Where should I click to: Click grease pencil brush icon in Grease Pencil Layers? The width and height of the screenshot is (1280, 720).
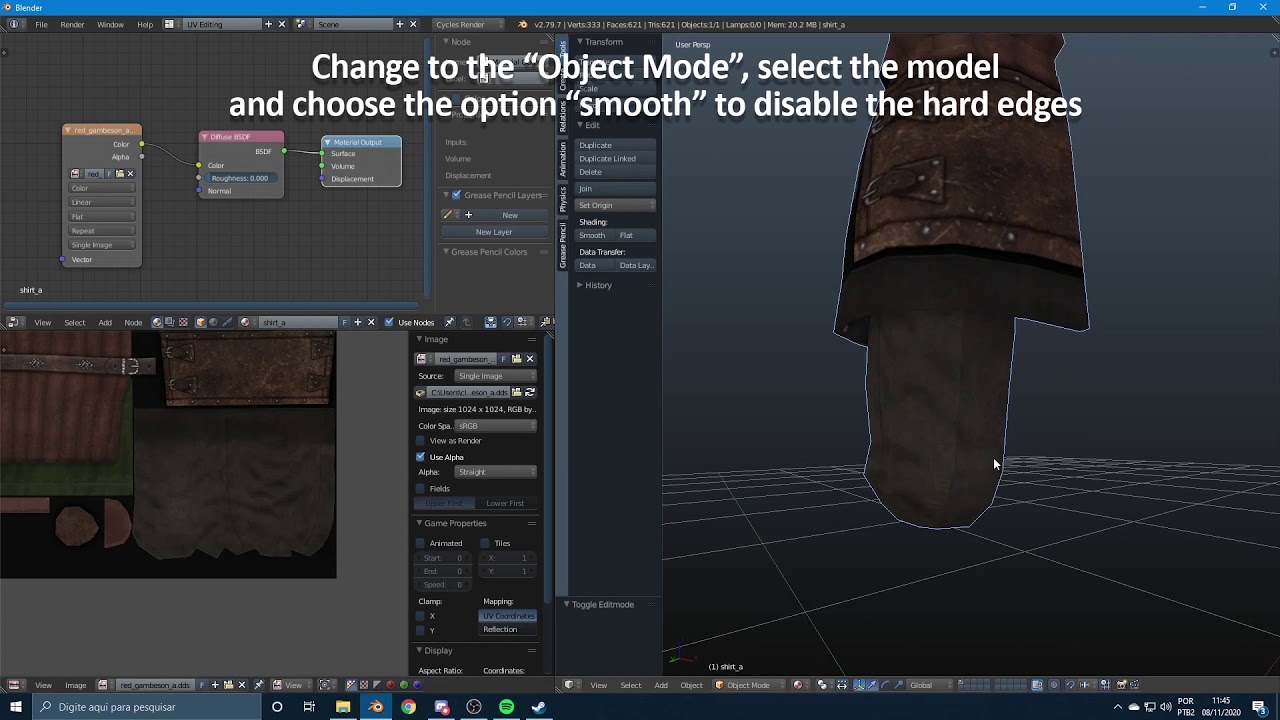(449, 215)
